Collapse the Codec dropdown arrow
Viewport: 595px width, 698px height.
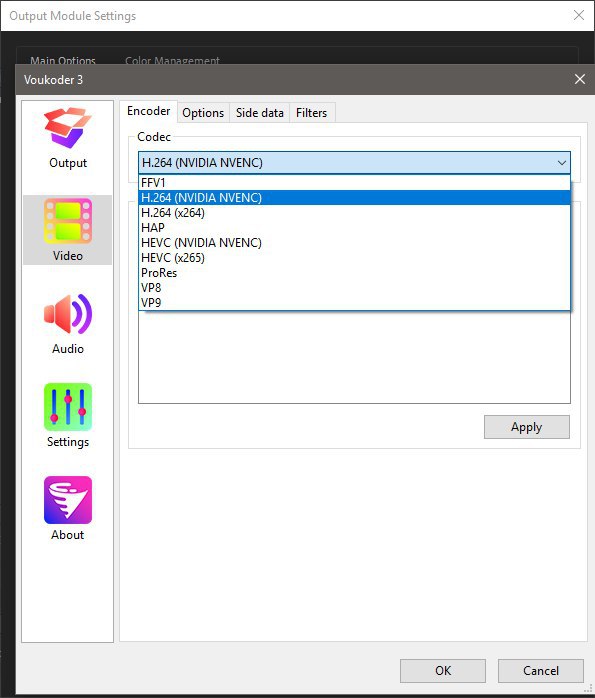(562, 163)
